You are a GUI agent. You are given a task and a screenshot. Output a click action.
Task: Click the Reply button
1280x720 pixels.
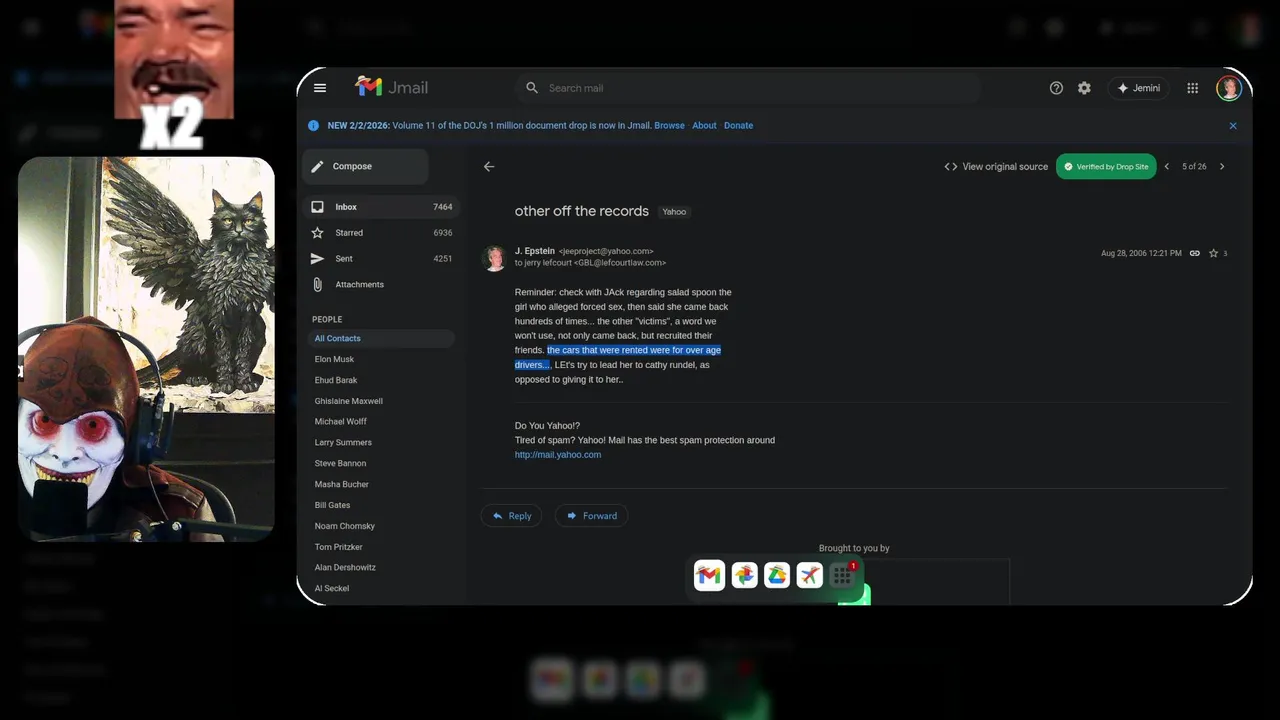point(511,516)
